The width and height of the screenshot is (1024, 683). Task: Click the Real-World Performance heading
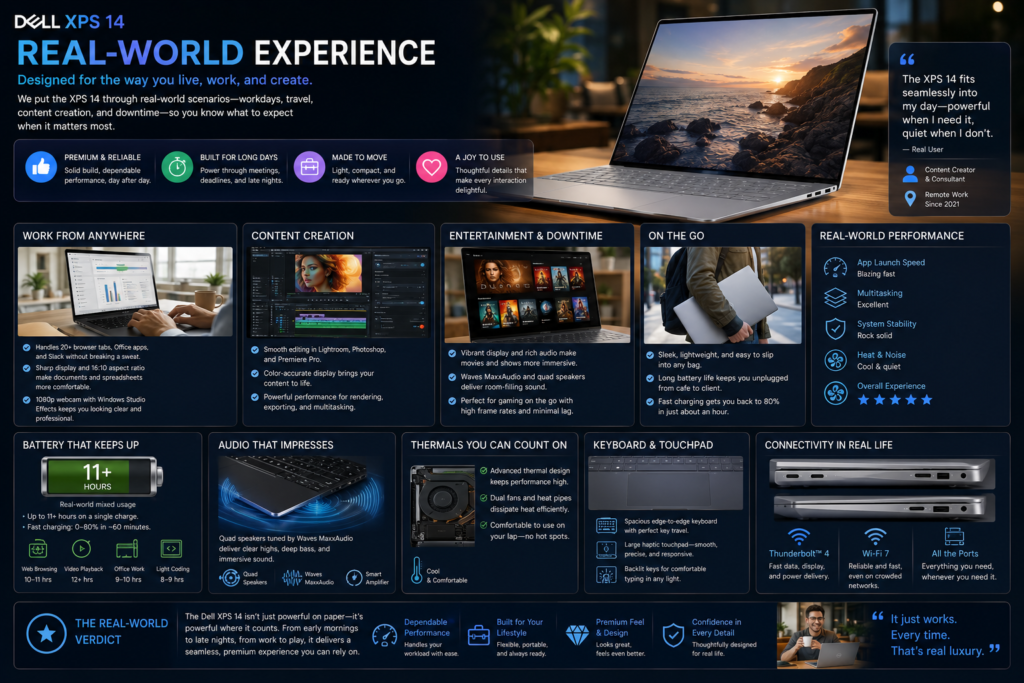click(891, 236)
